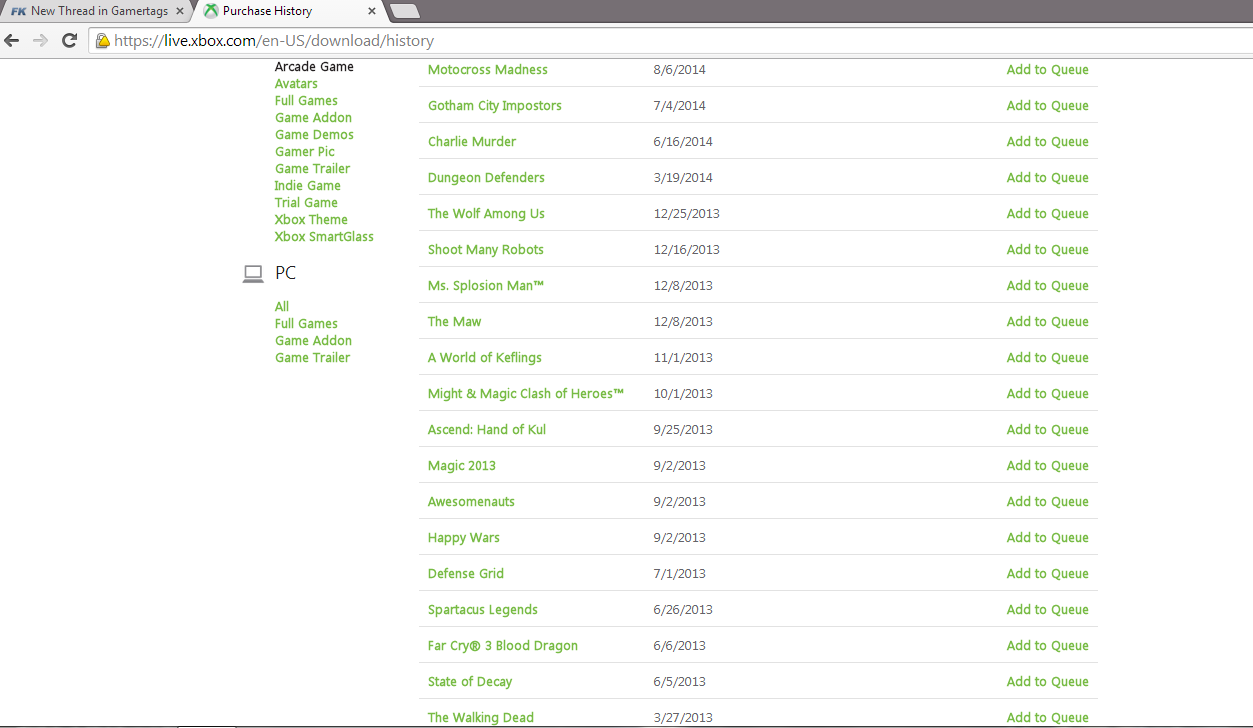The image size is (1253, 728).
Task: Open Happy Wars title
Action: (x=464, y=538)
